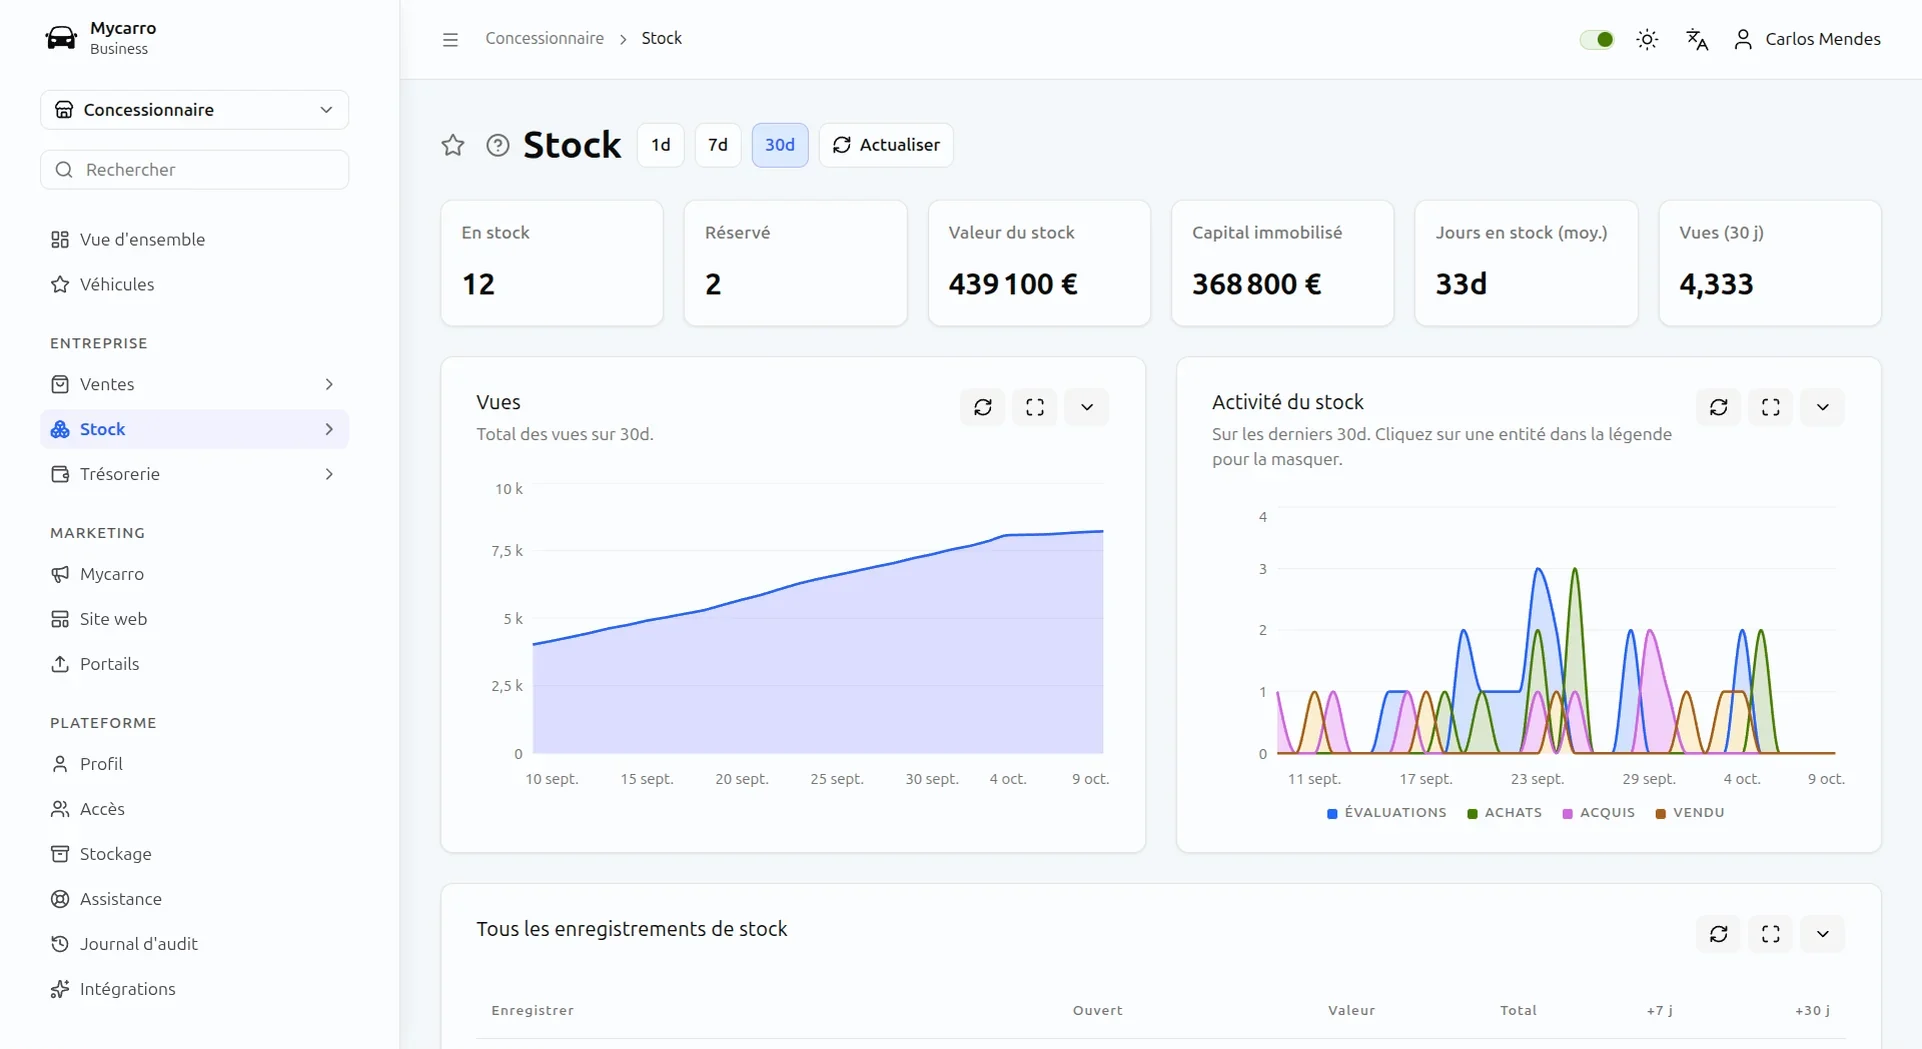Screen dimensions: 1922x1049
Task: Expand the Ventes submenu chevron
Action: coord(329,384)
